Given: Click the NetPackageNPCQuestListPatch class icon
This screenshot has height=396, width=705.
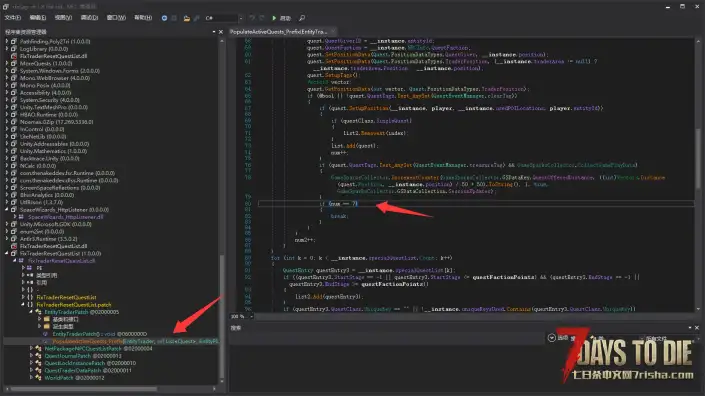Looking at the screenshot, I should tap(38, 348).
